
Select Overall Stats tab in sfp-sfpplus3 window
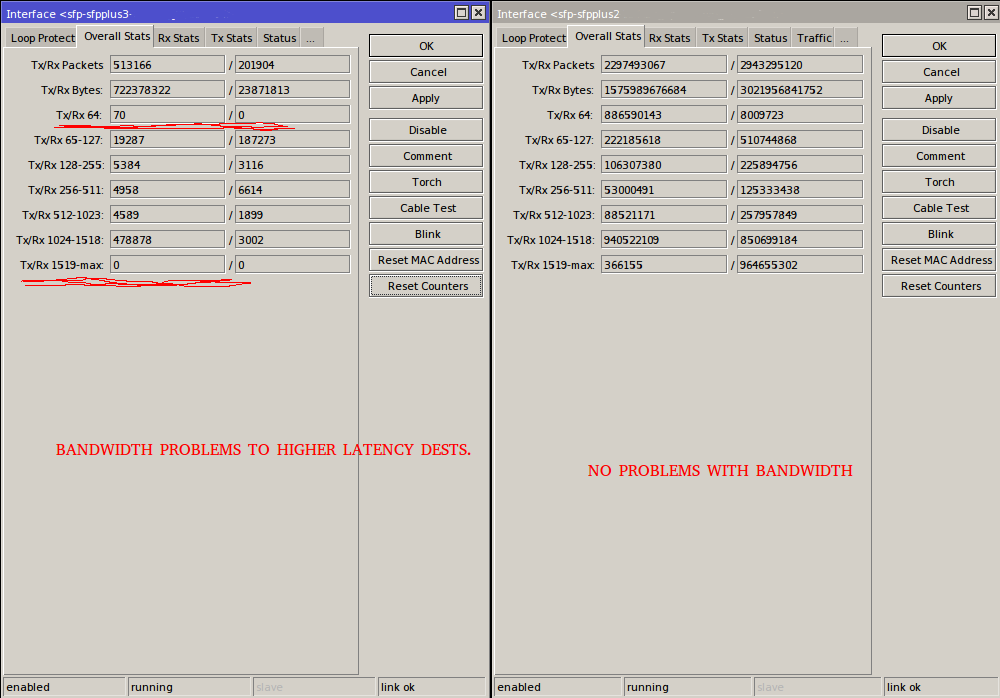coord(117,36)
